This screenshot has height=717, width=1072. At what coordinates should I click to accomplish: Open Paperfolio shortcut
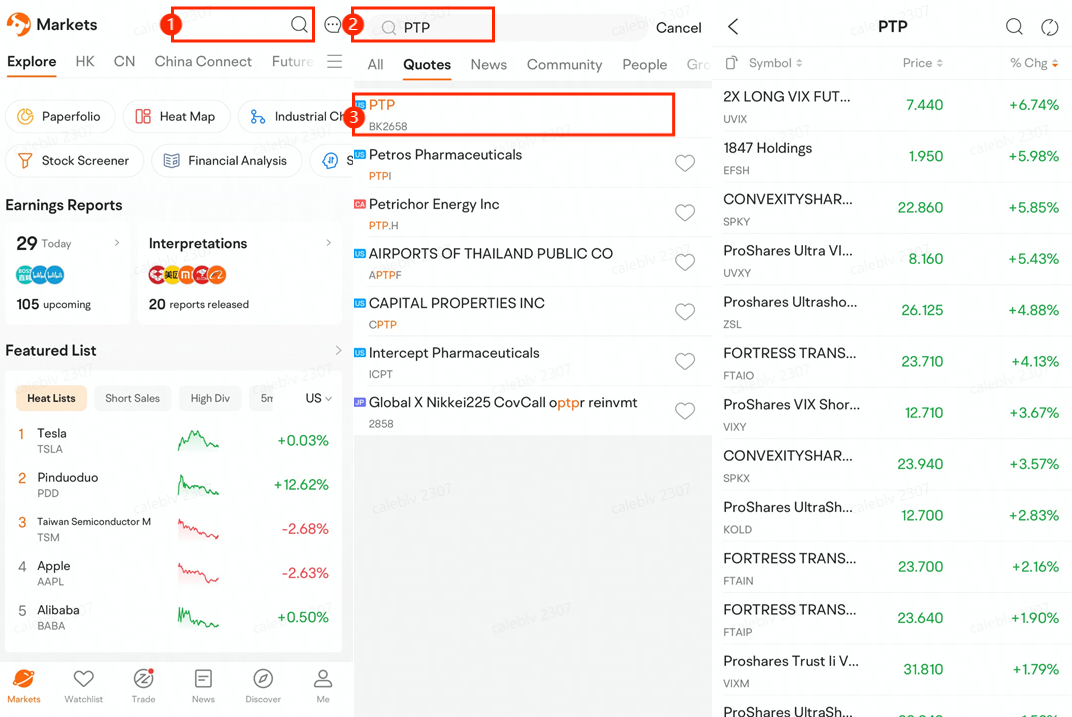[60, 116]
